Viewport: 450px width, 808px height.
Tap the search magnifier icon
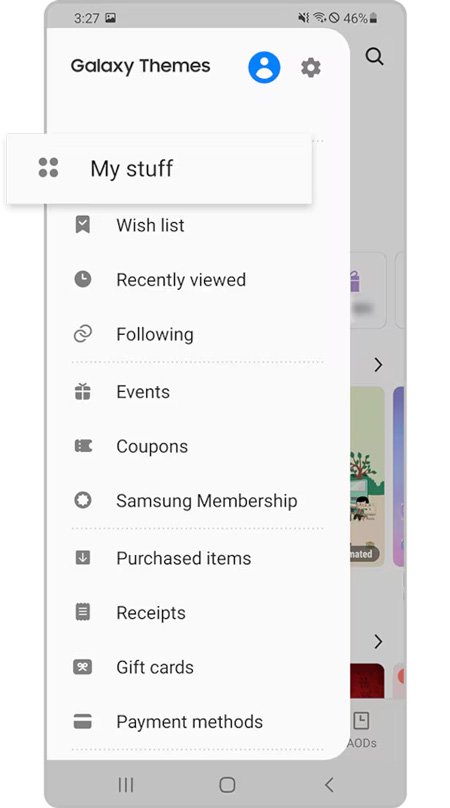(374, 56)
